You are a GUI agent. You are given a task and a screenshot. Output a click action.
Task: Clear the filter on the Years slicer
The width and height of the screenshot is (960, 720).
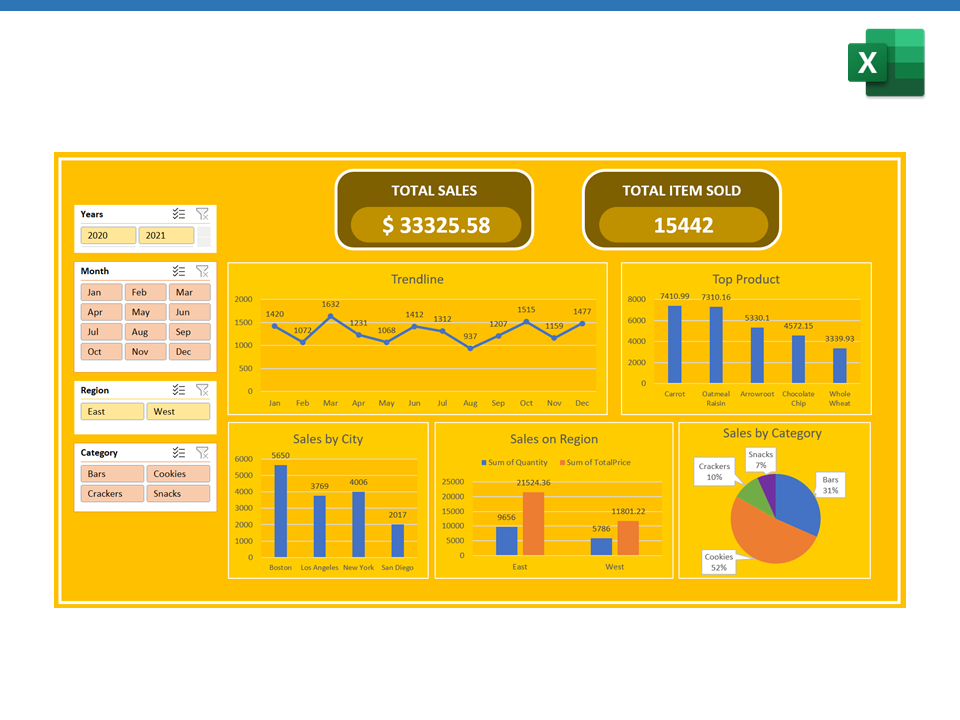click(x=202, y=214)
